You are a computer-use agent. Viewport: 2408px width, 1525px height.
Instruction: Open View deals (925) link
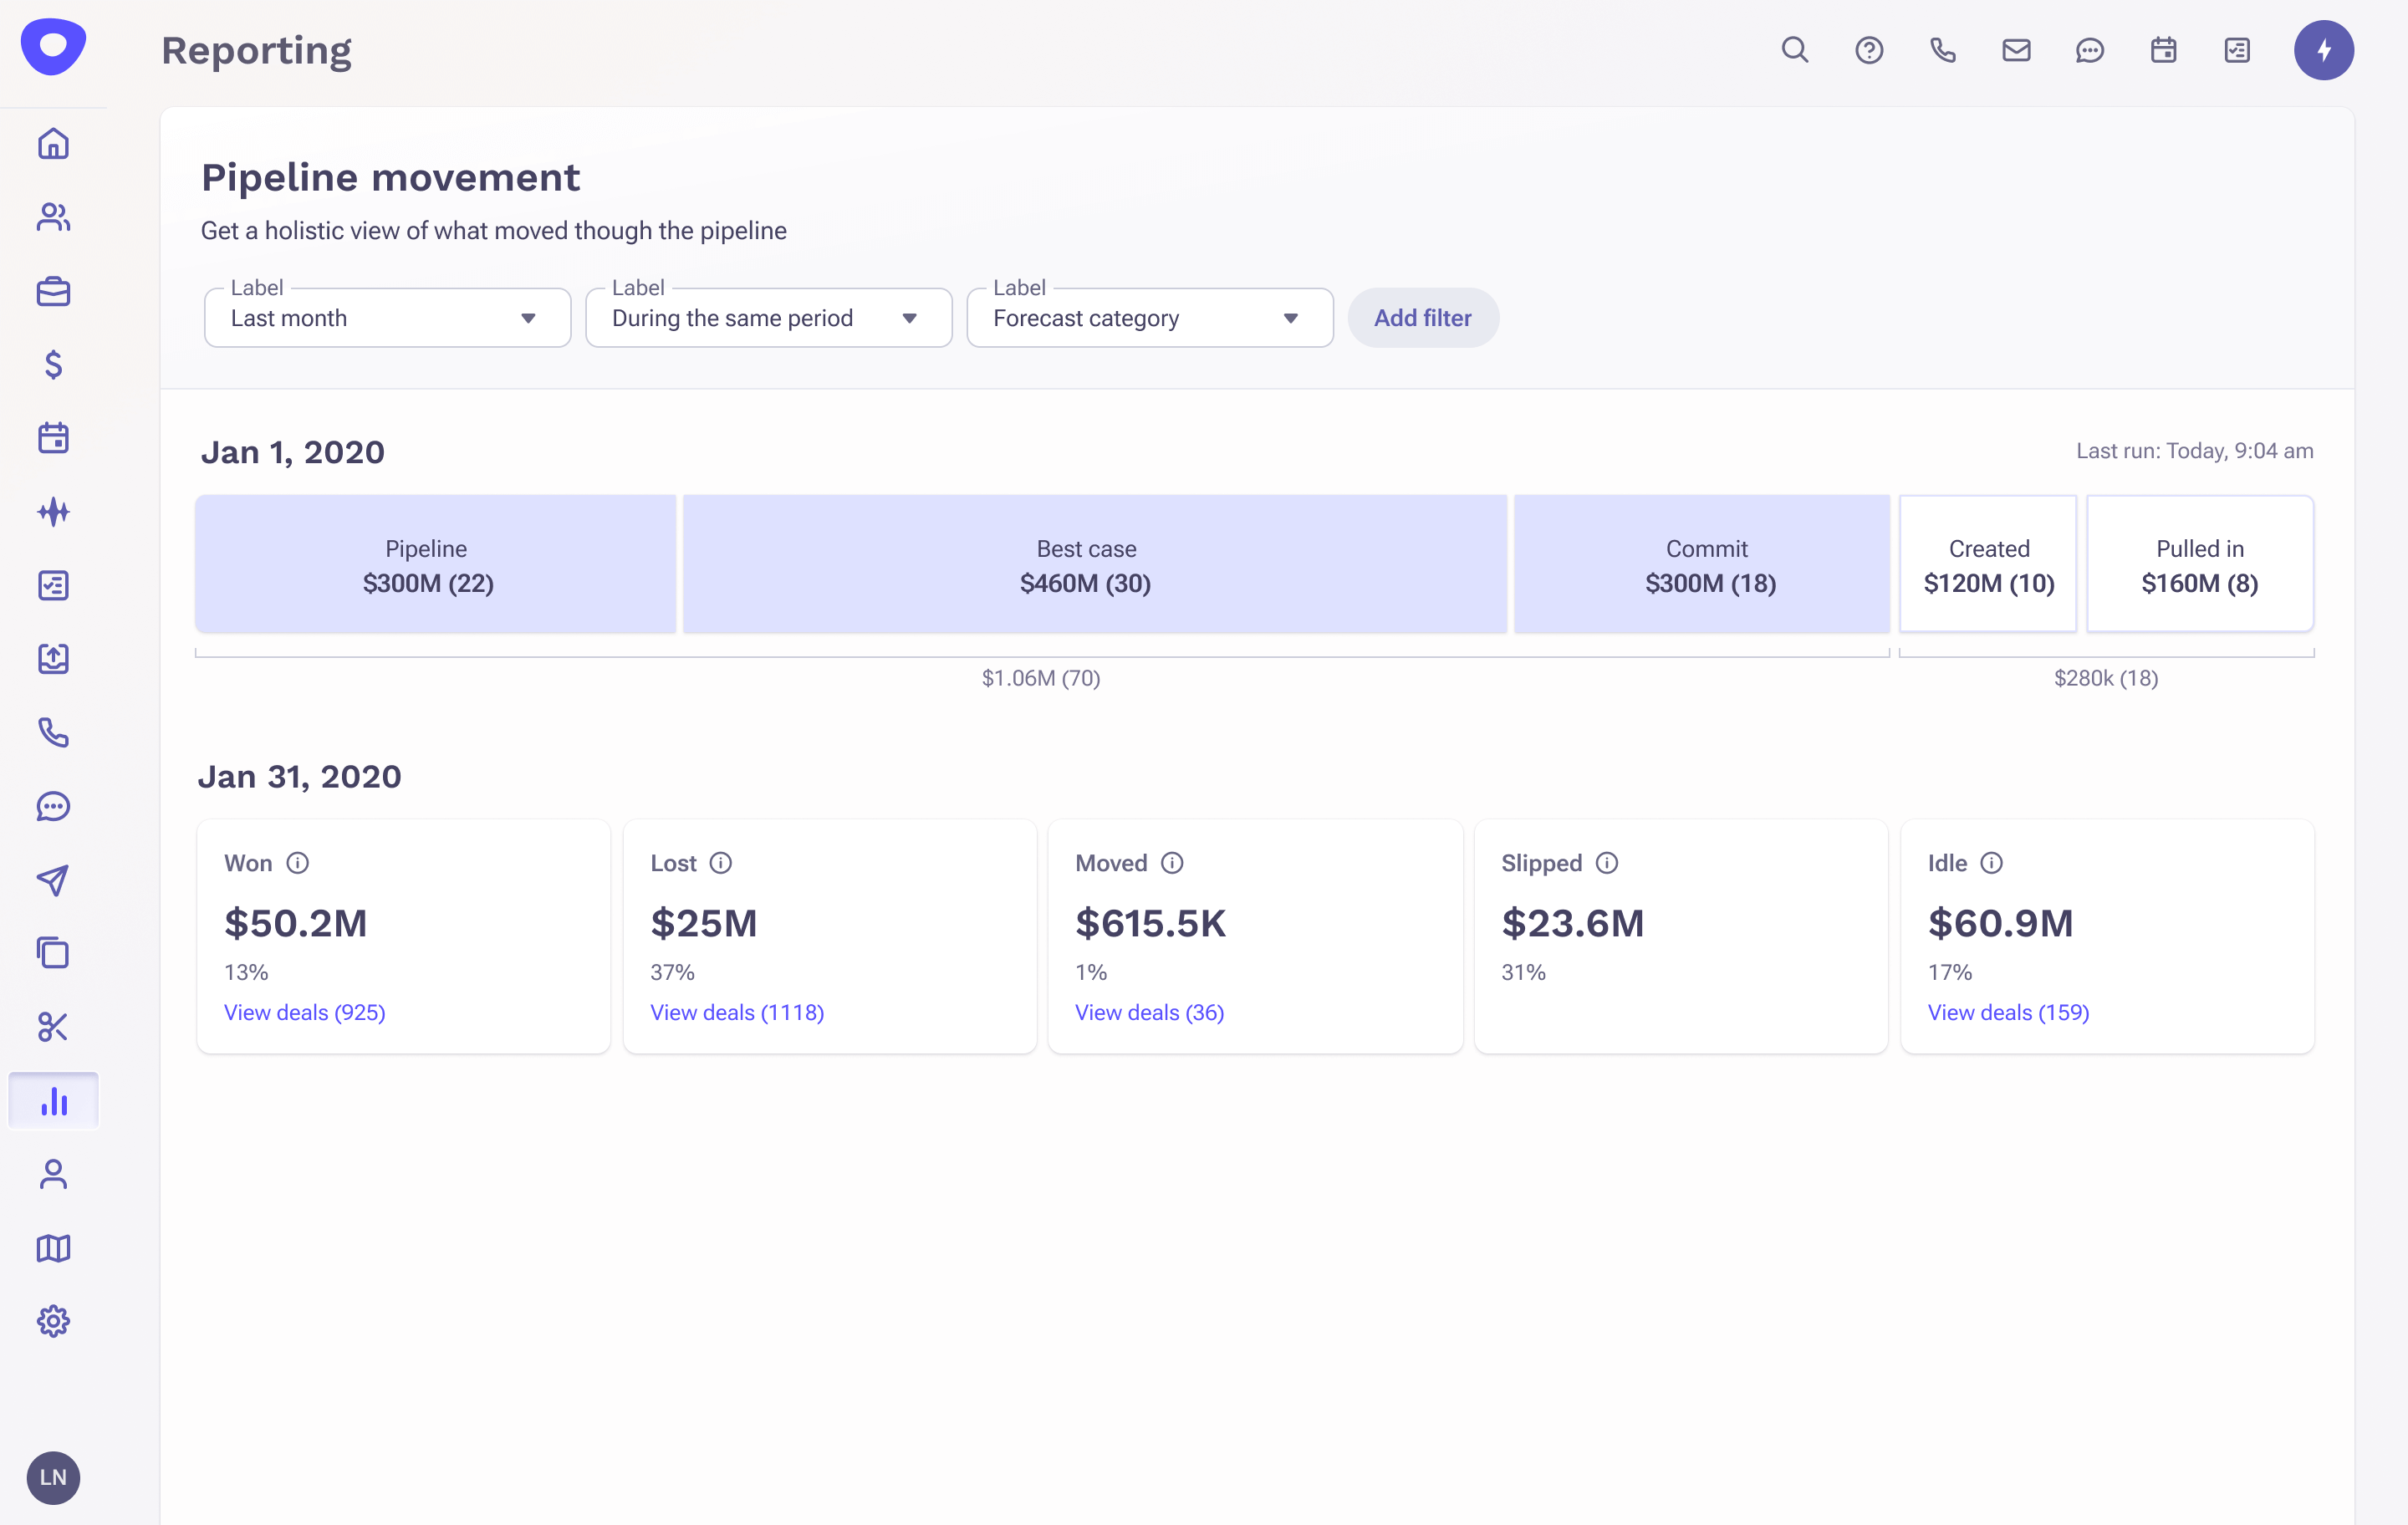click(x=305, y=1012)
